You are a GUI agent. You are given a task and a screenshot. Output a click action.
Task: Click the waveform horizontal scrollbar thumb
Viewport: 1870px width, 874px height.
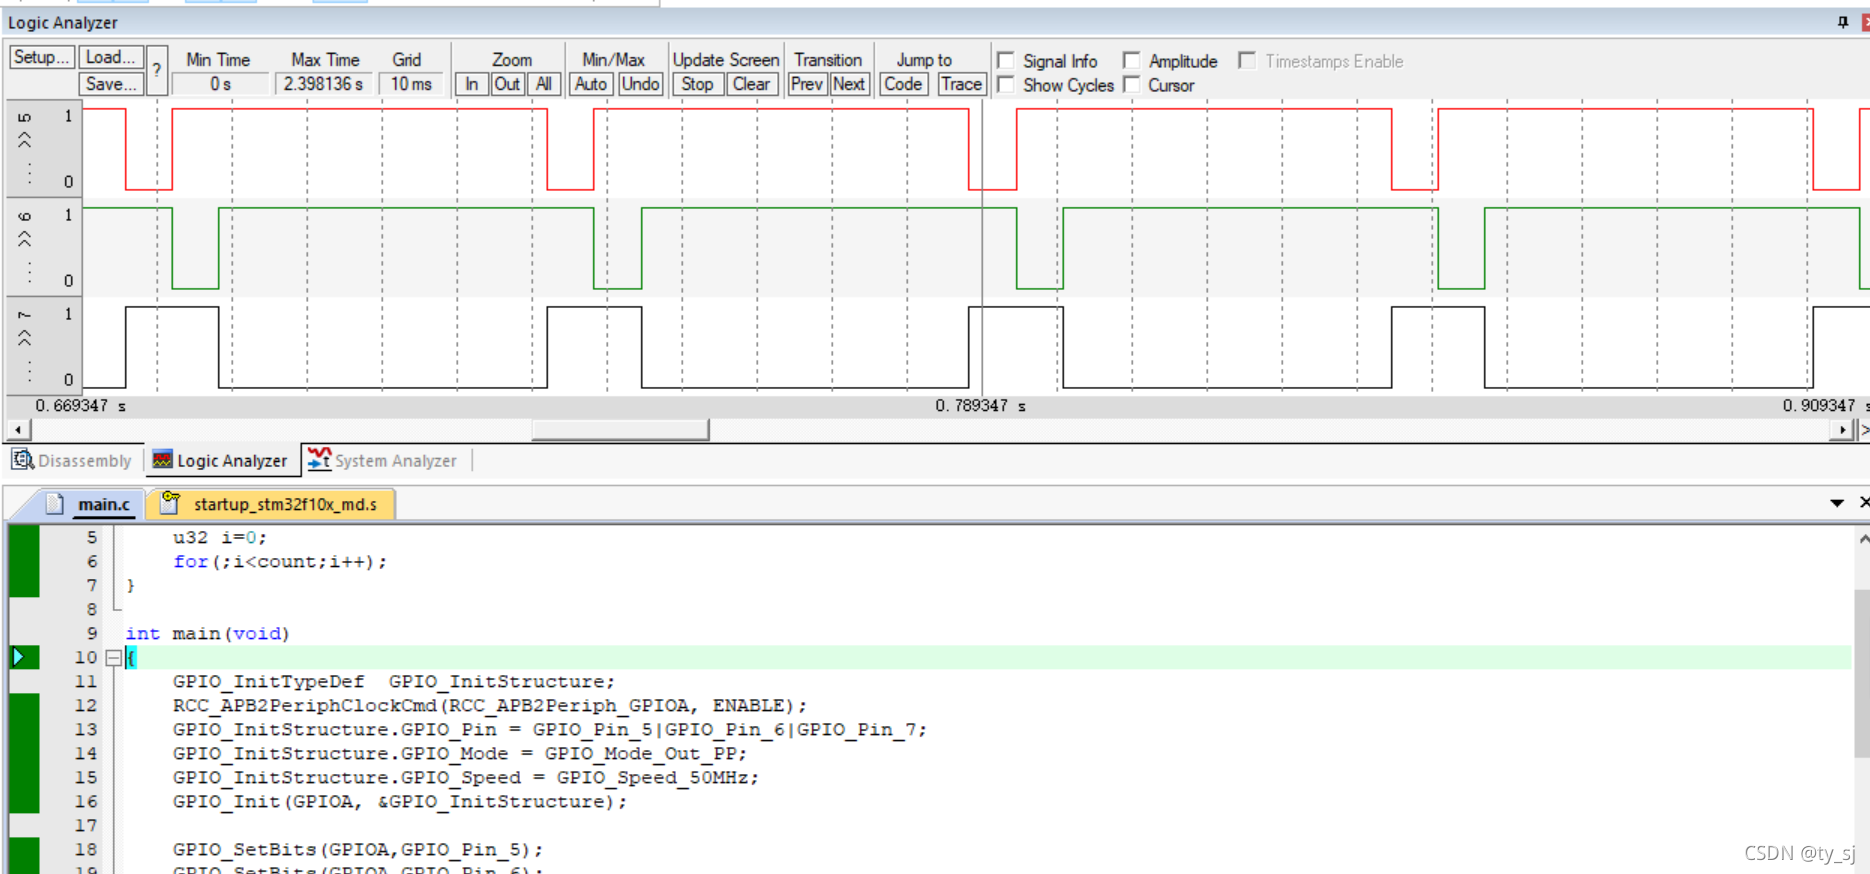(x=620, y=430)
